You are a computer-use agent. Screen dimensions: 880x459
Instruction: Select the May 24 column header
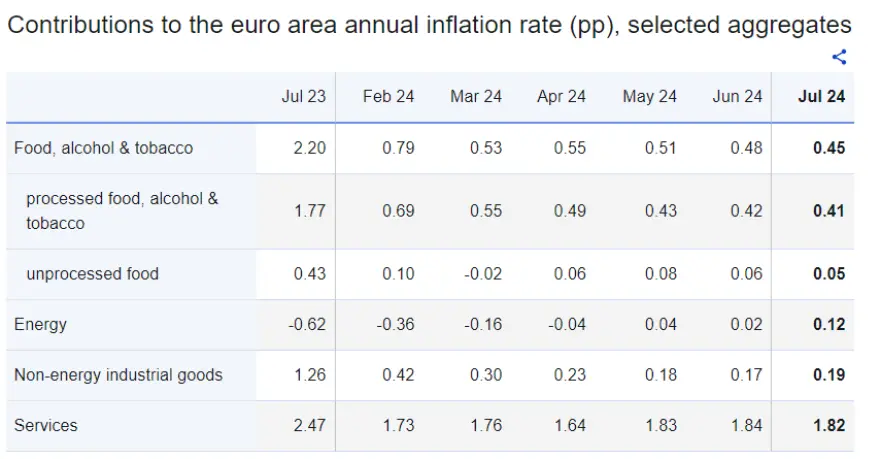tap(649, 96)
